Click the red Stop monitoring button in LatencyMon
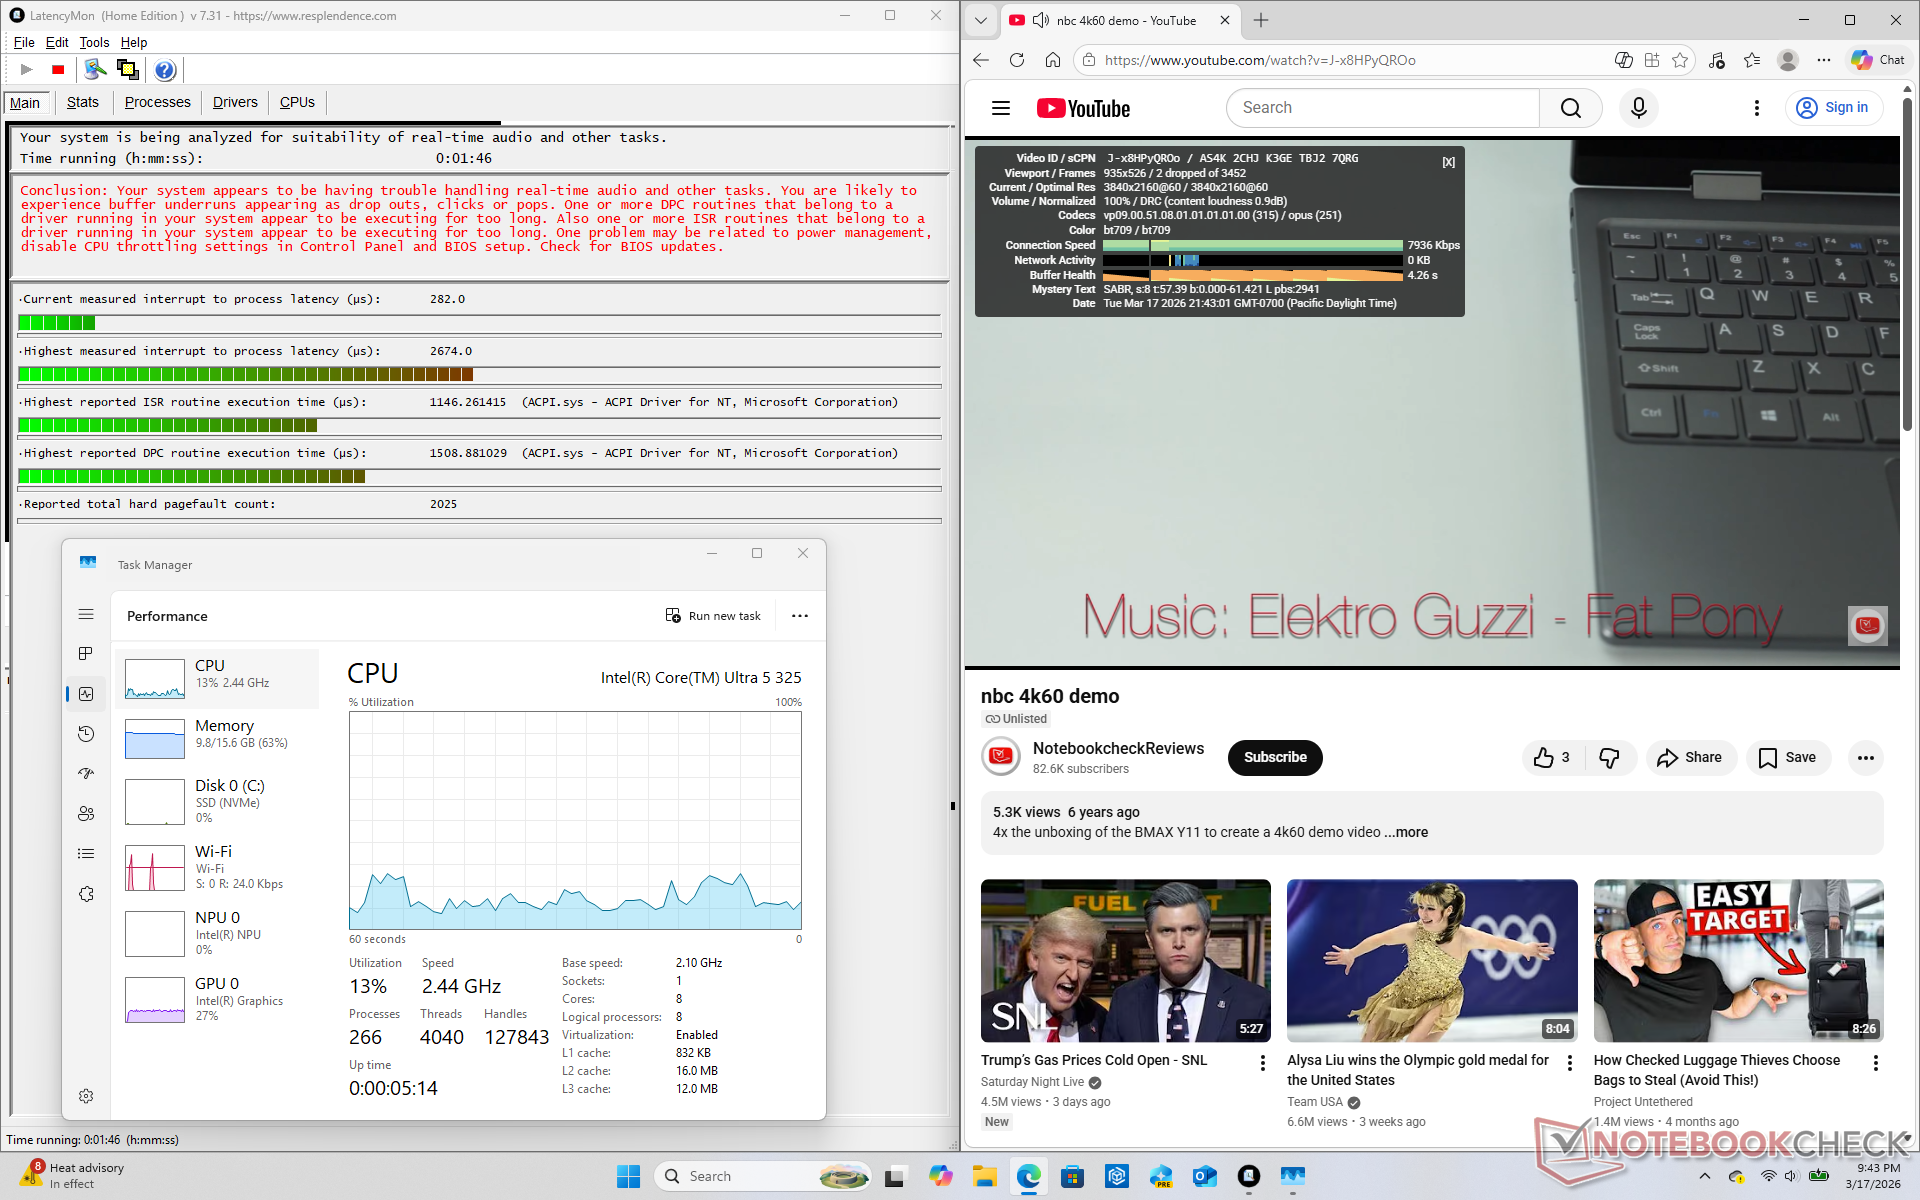 [58, 70]
